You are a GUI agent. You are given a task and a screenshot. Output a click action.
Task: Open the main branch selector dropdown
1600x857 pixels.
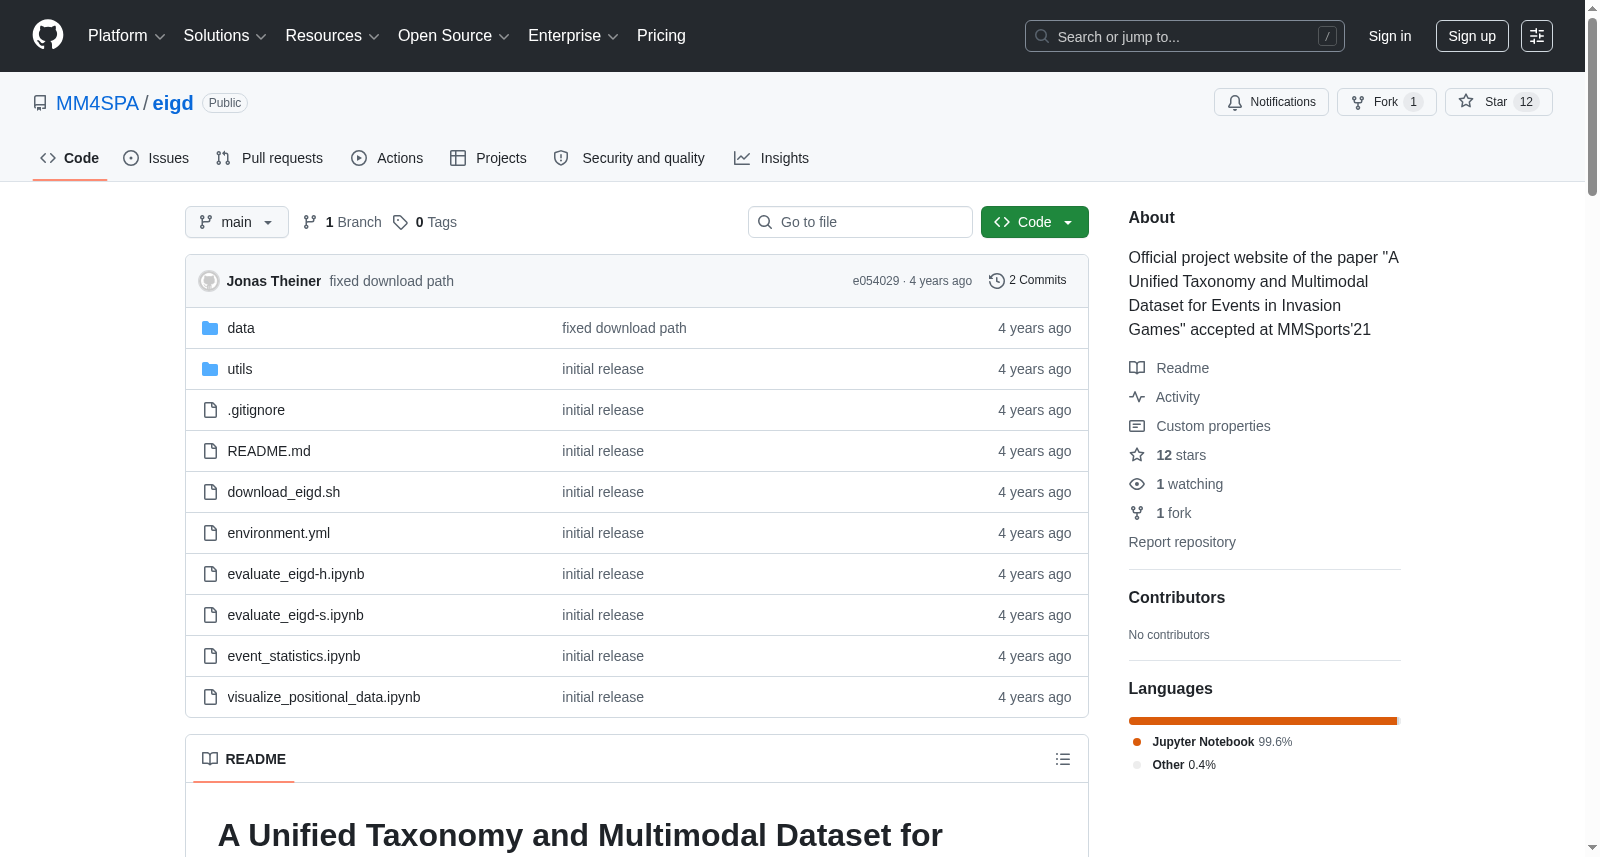(237, 222)
